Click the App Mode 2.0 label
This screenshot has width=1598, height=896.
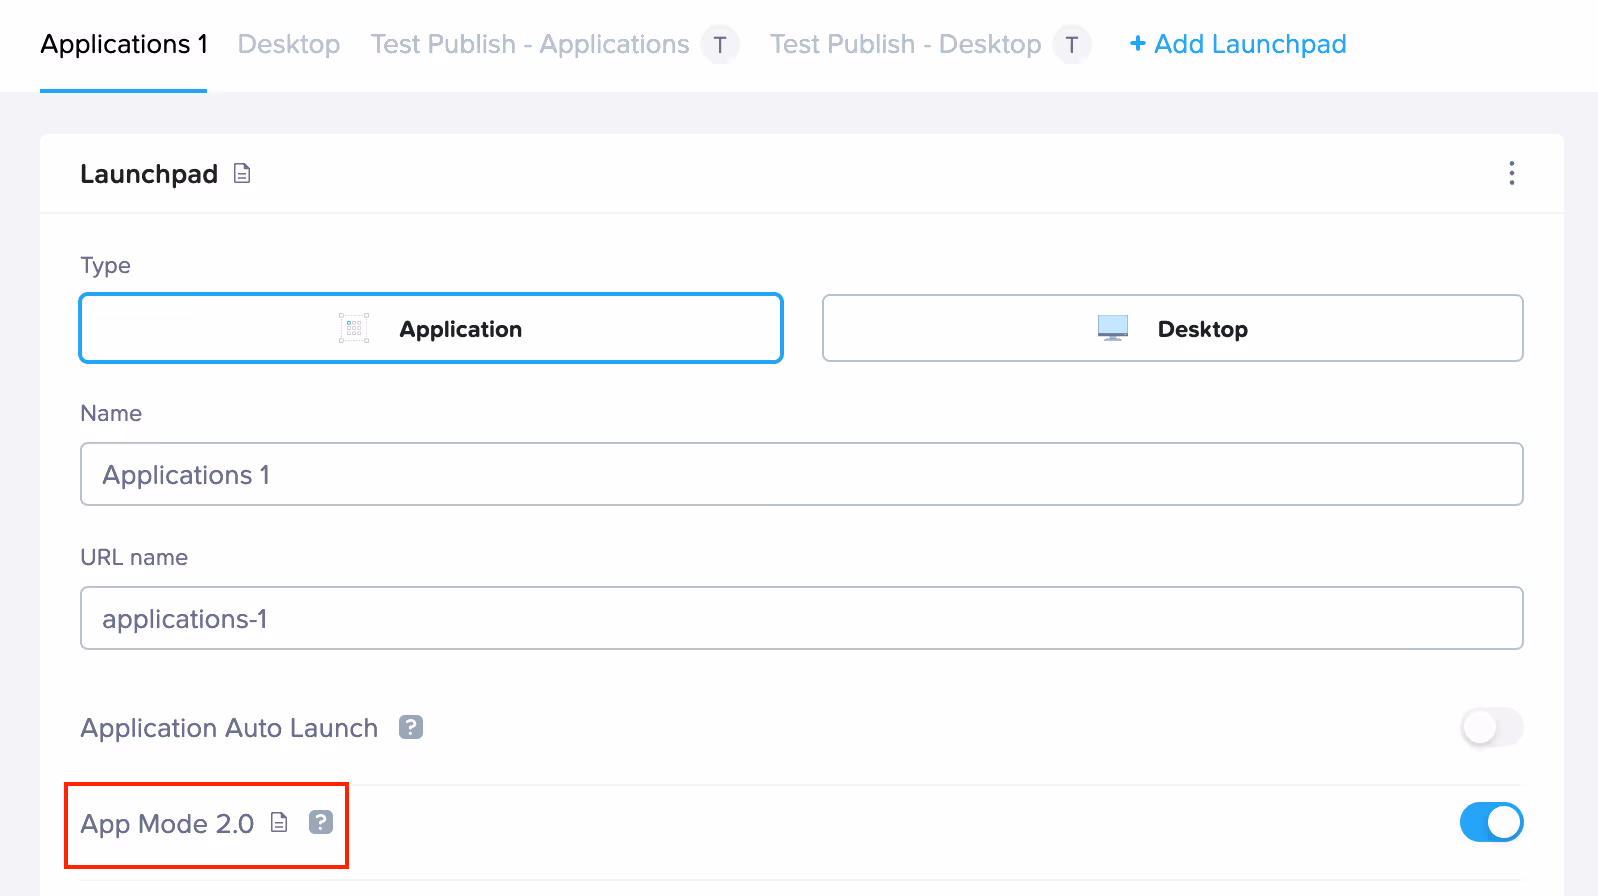coord(167,823)
